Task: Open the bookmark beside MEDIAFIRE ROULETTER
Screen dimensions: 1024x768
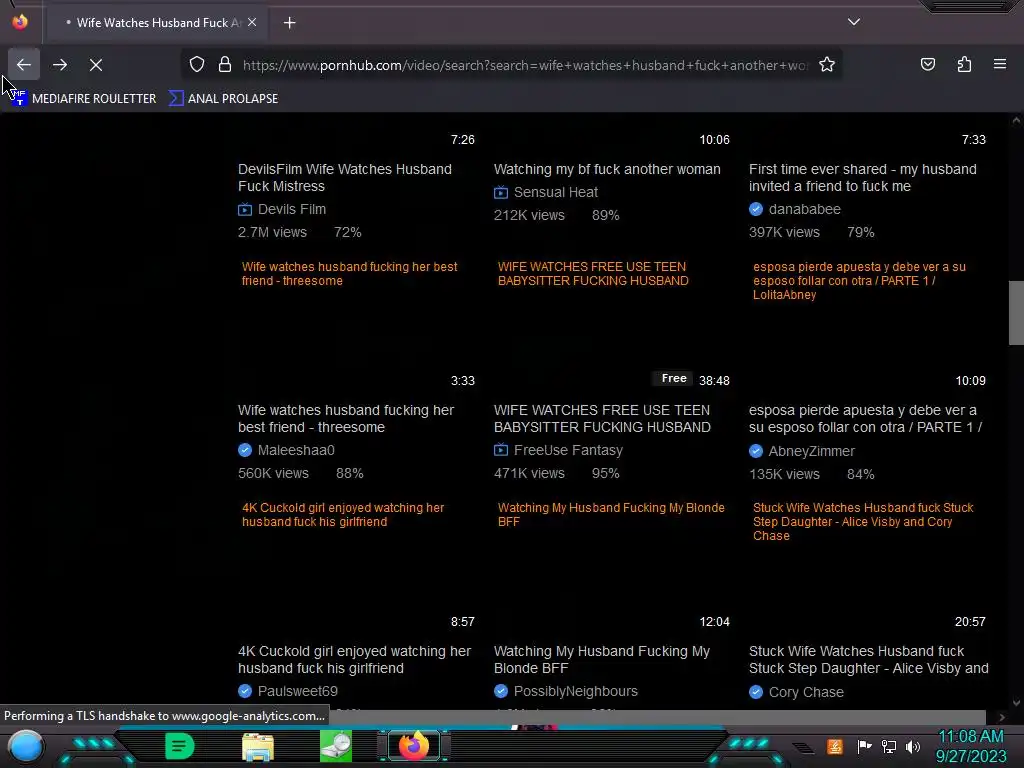Action: coord(223,99)
